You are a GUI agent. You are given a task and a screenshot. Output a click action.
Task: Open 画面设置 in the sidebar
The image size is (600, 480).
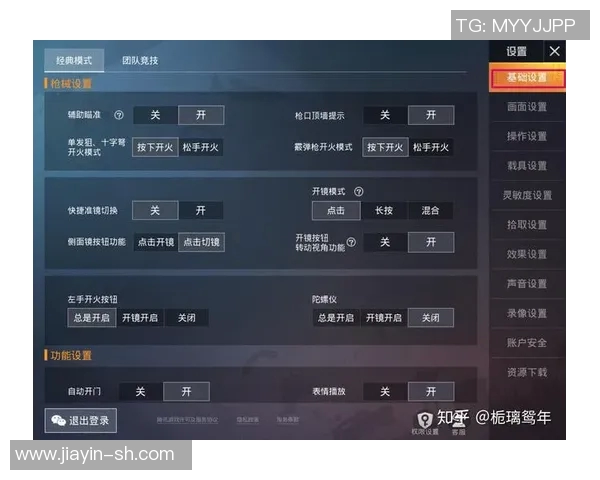click(x=527, y=107)
